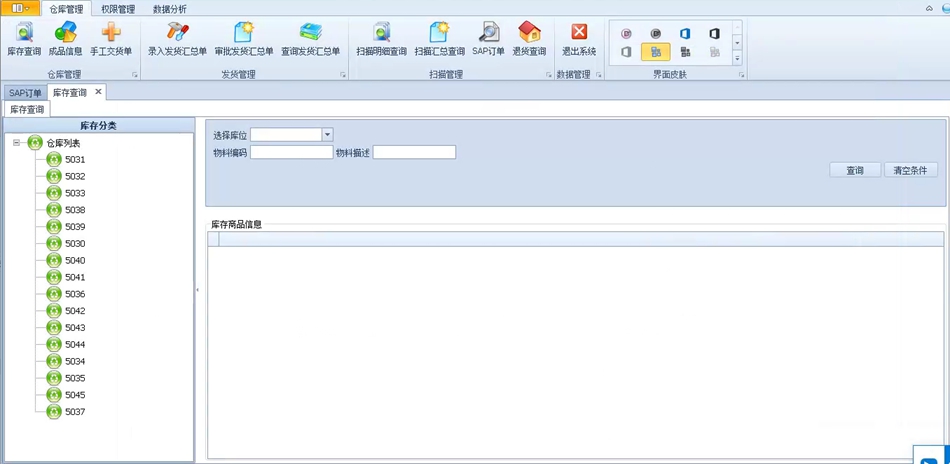Screen dimensions: 950x464
Task: Select warehouse 5039 in the tree
Action: [75, 227]
